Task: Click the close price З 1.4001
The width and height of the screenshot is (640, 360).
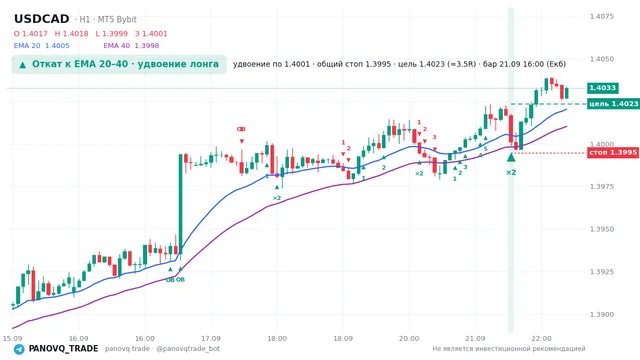Action: tap(151, 34)
